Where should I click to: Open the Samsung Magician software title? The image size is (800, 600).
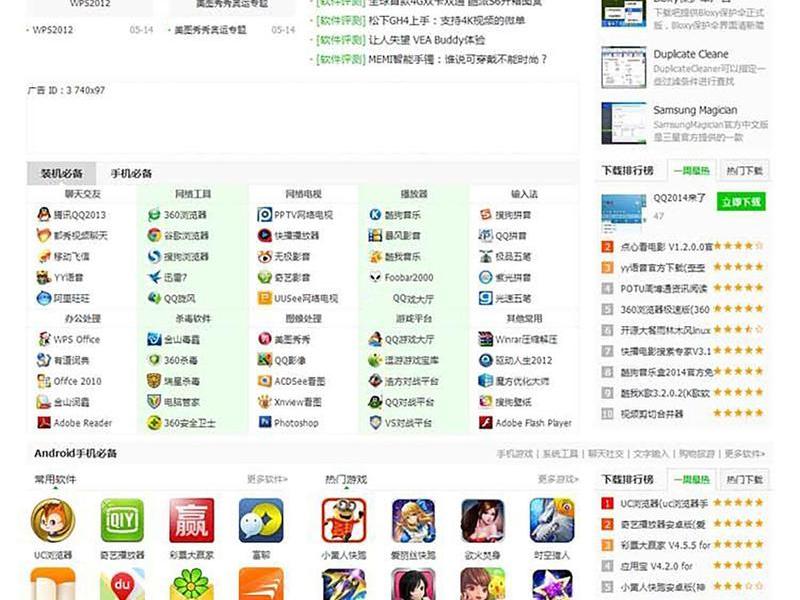pos(695,110)
